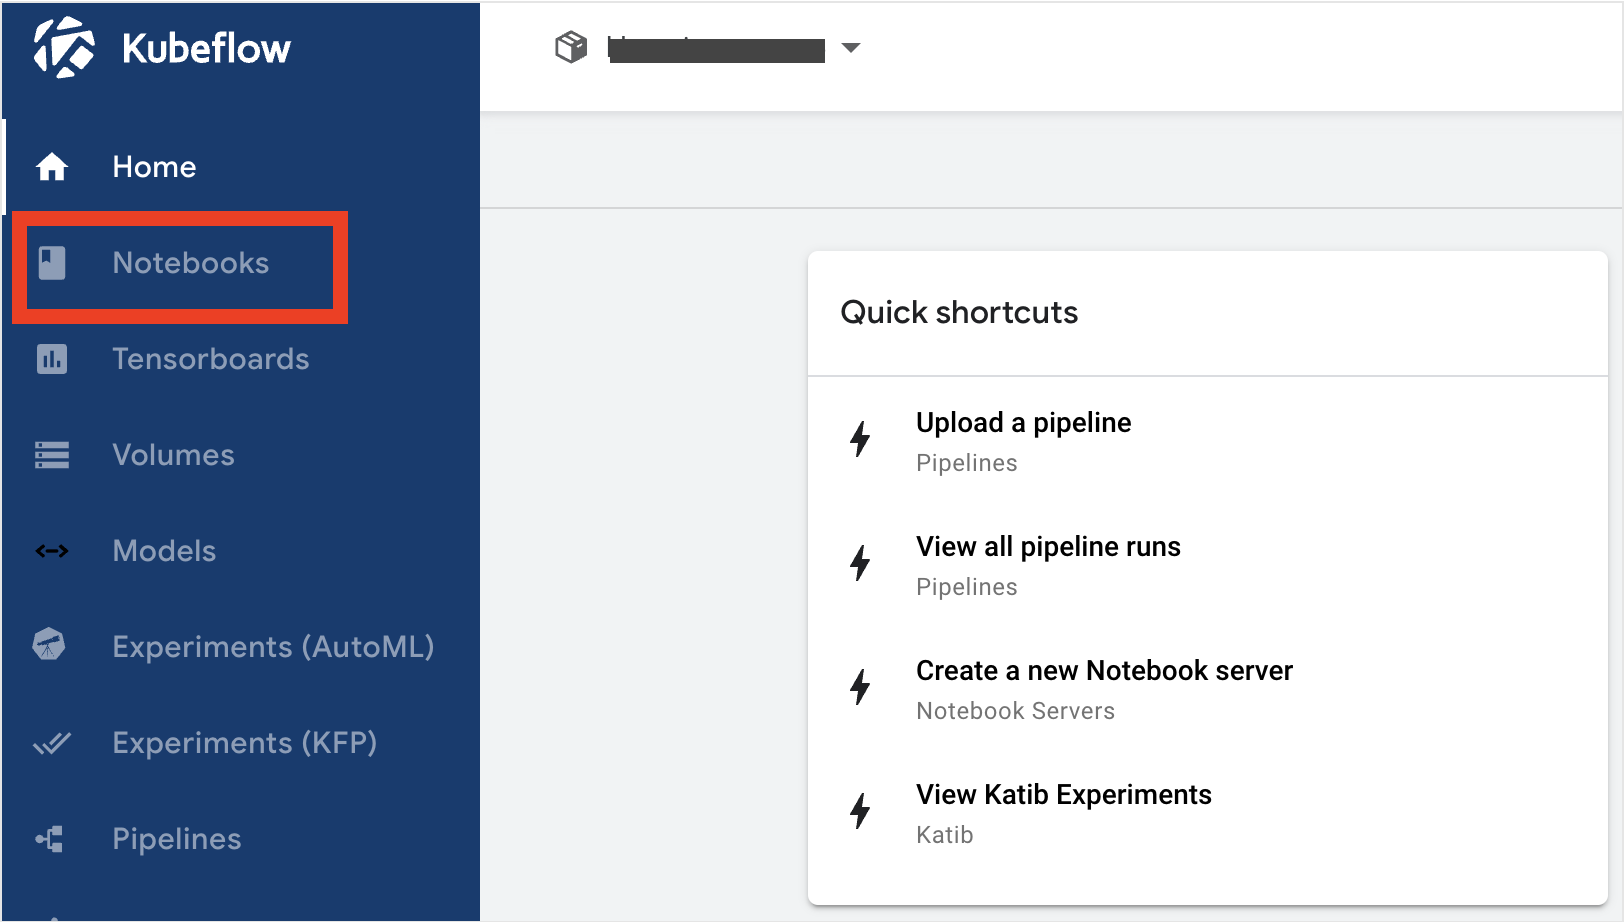Choose Create a new Notebook server

pyautogui.click(x=1104, y=671)
